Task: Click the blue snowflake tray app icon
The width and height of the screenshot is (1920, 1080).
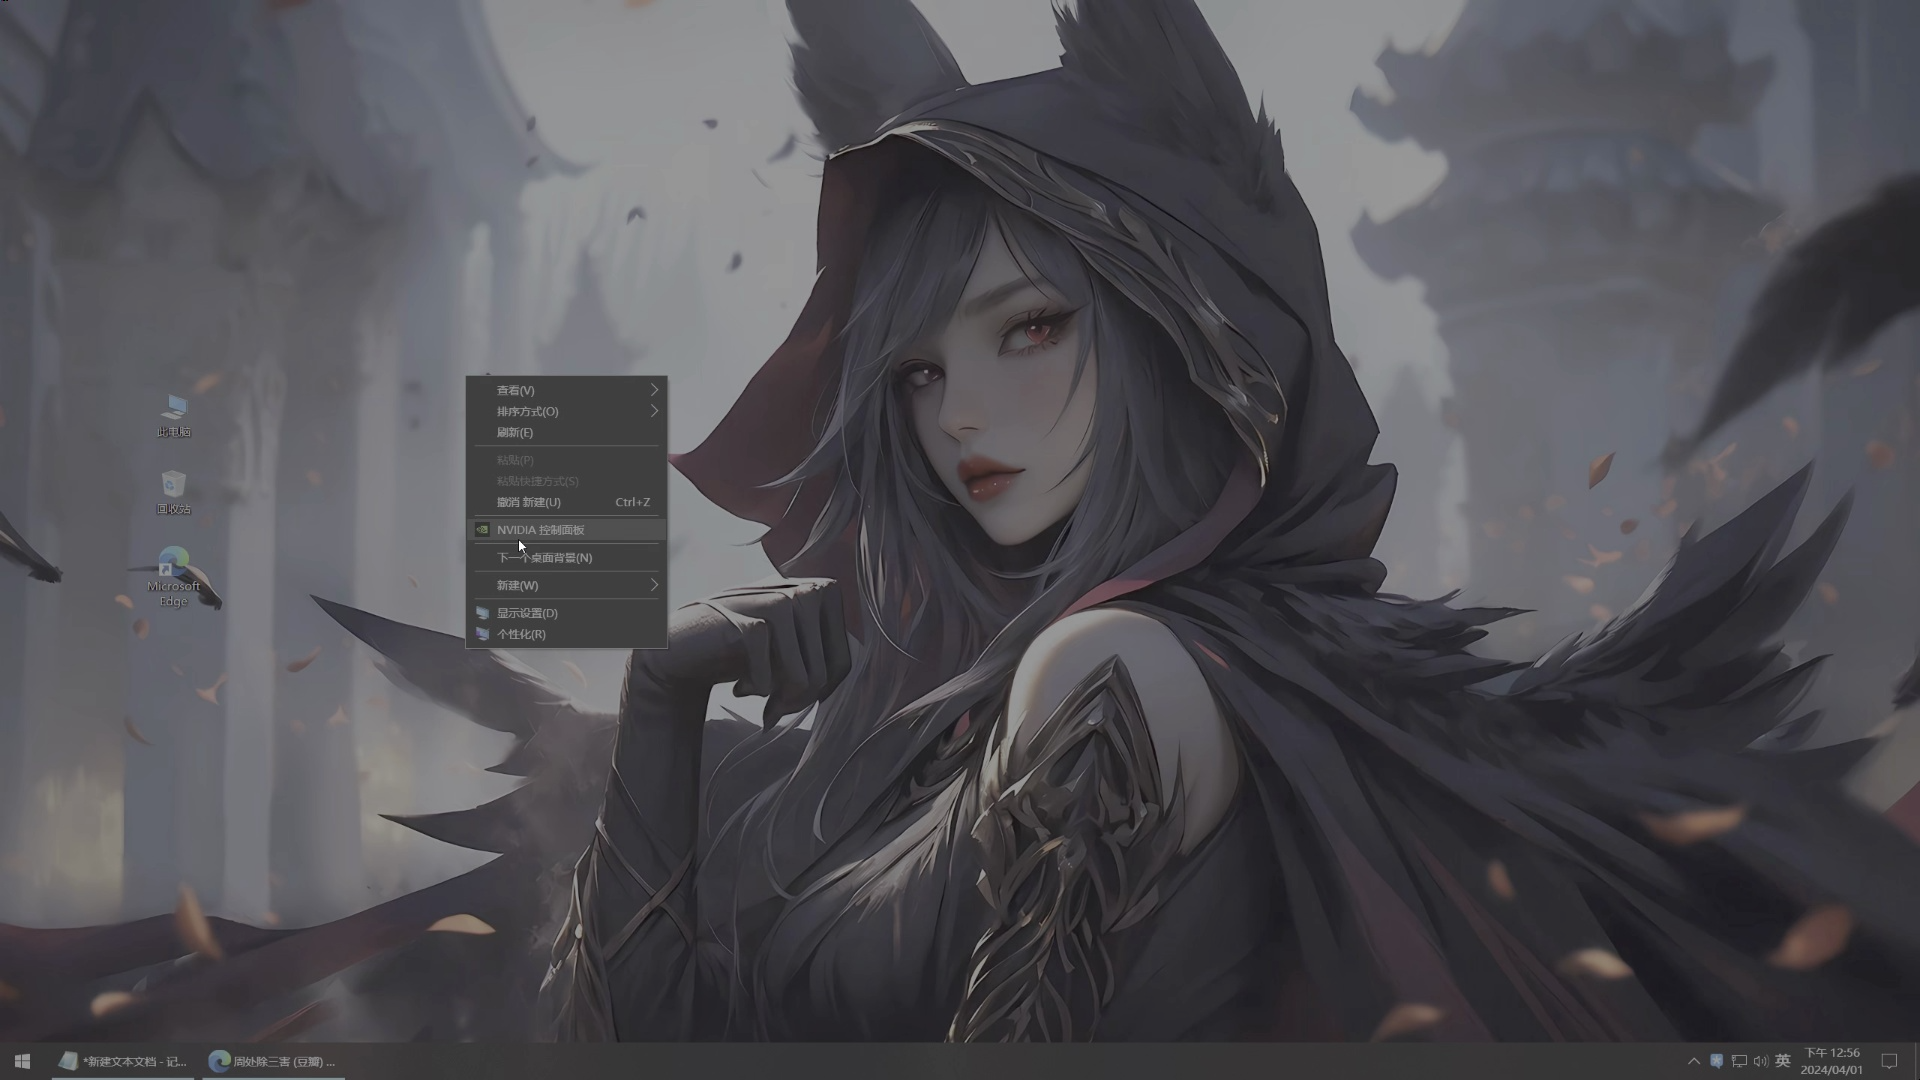Action: pyautogui.click(x=1716, y=1061)
